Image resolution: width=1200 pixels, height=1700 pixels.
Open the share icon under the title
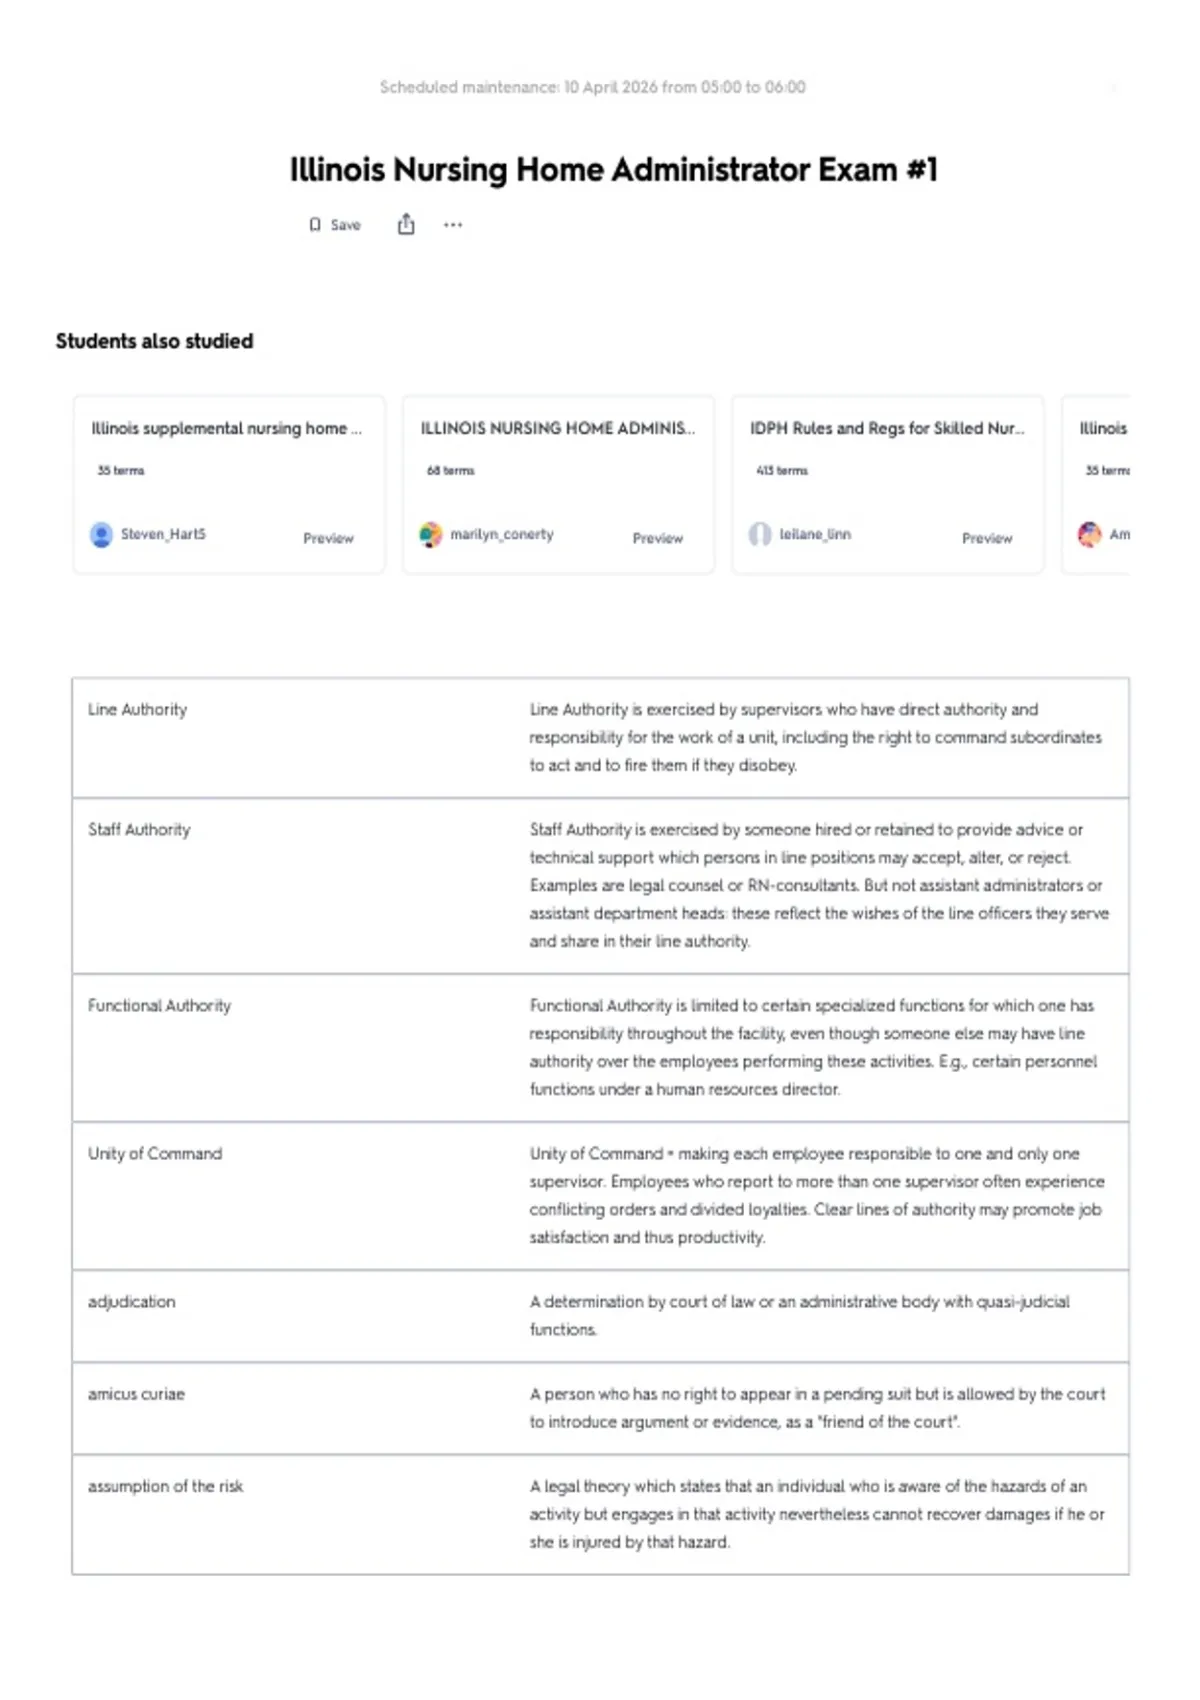tap(406, 224)
